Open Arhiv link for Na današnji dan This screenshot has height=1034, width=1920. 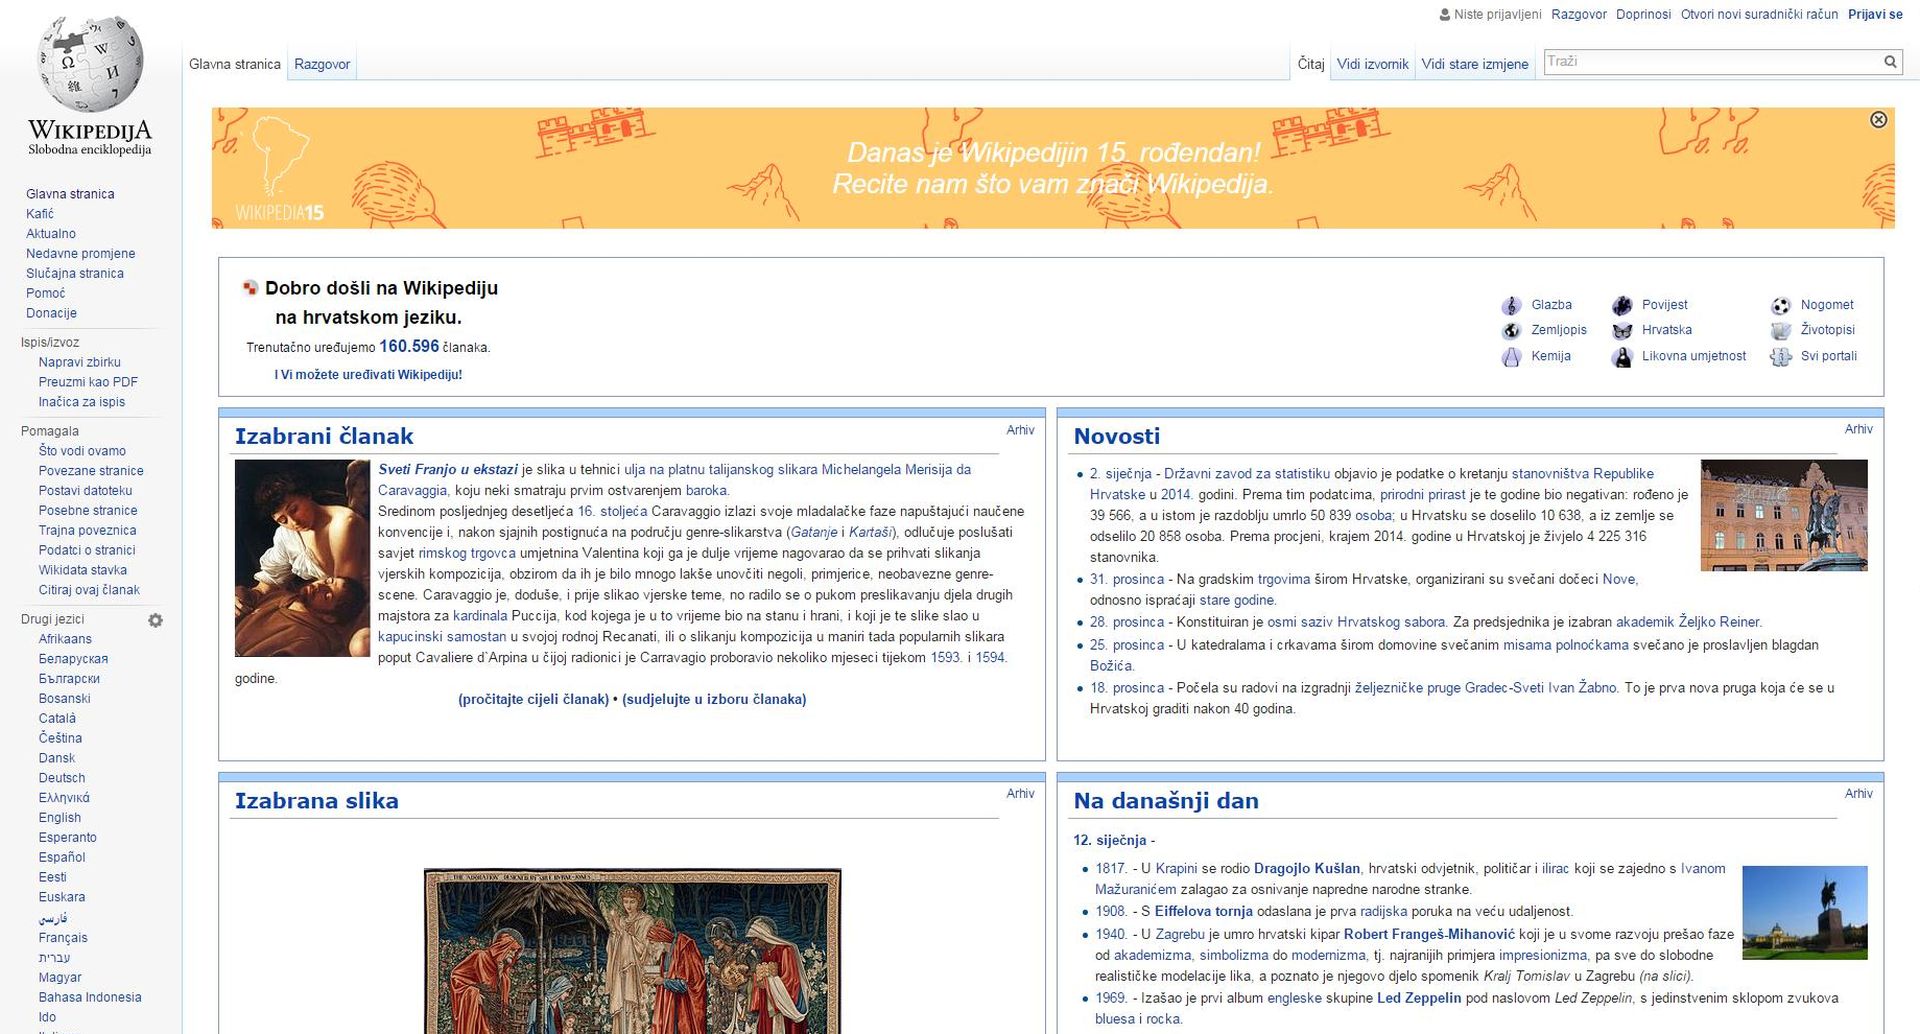click(x=1858, y=793)
